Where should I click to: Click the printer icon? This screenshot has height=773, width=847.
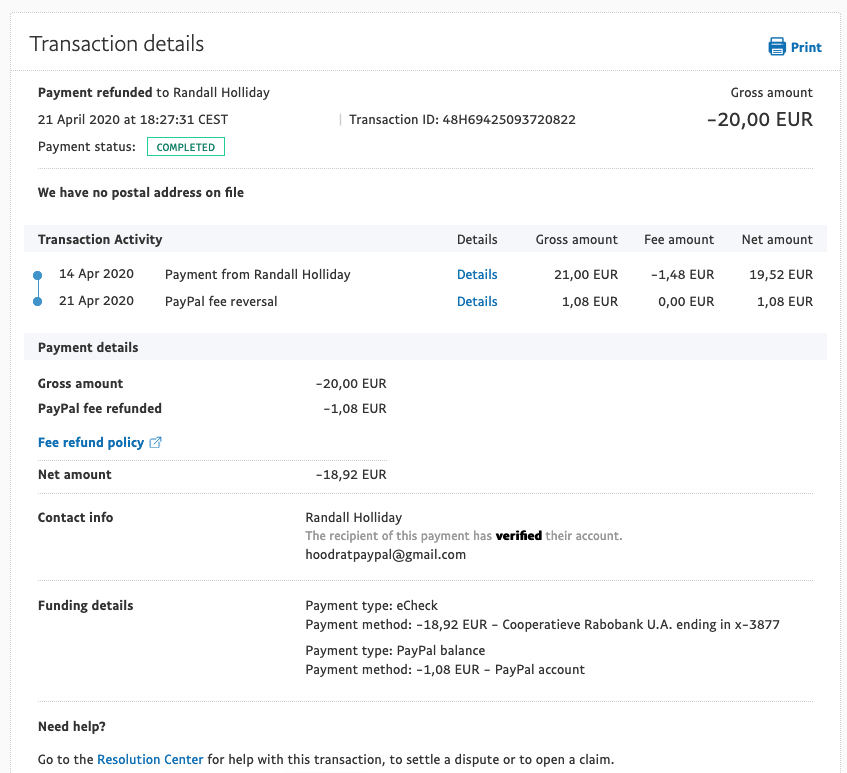pyautogui.click(x=777, y=46)
